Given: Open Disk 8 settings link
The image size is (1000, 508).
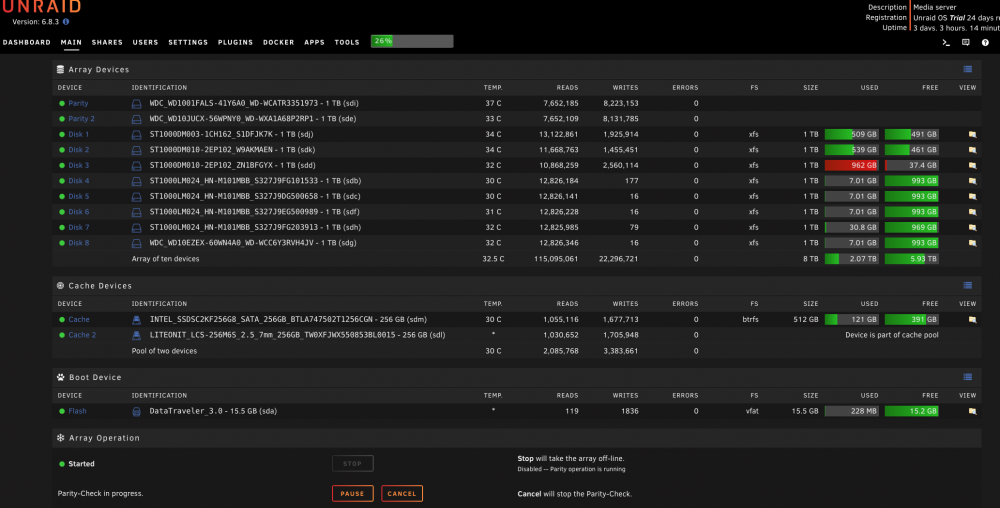Looking at the screenshot, I should (79, 243).
